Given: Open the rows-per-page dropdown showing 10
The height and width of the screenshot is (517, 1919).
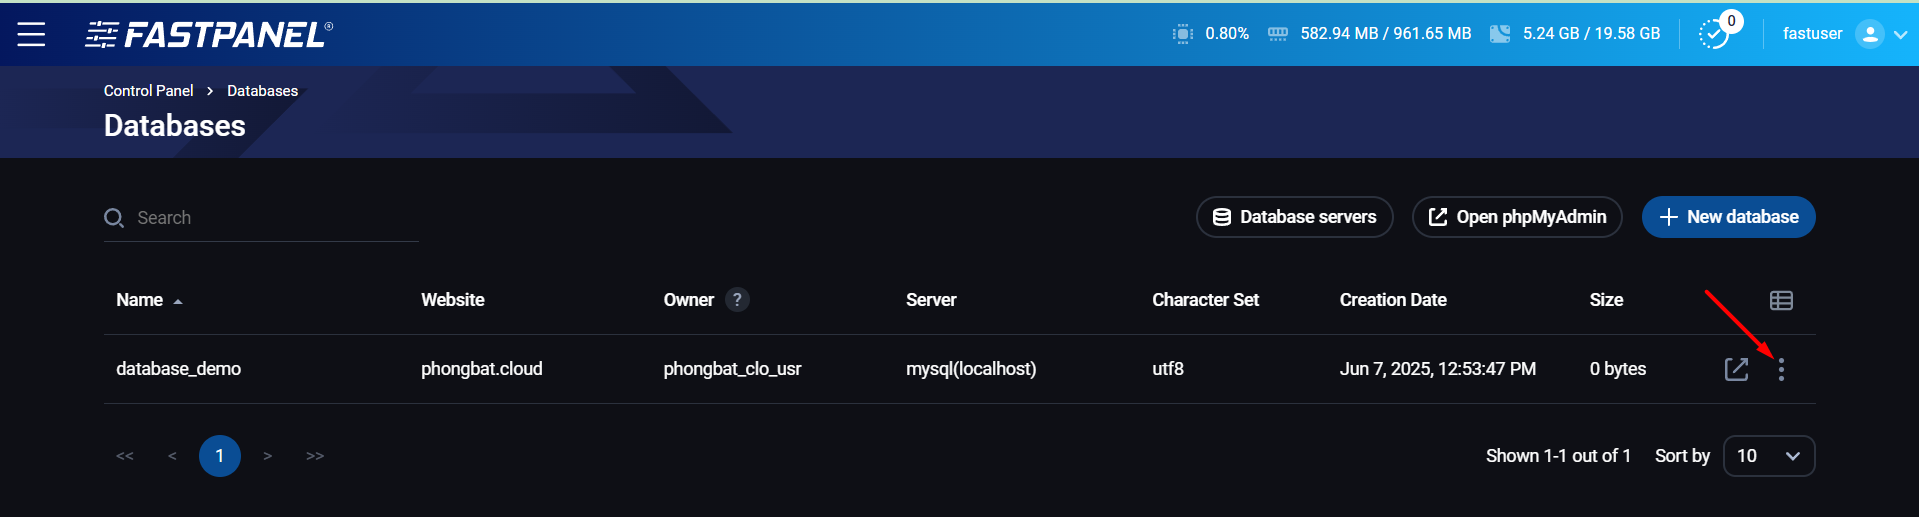Looking at the screenshot, I should (1769, 456).
